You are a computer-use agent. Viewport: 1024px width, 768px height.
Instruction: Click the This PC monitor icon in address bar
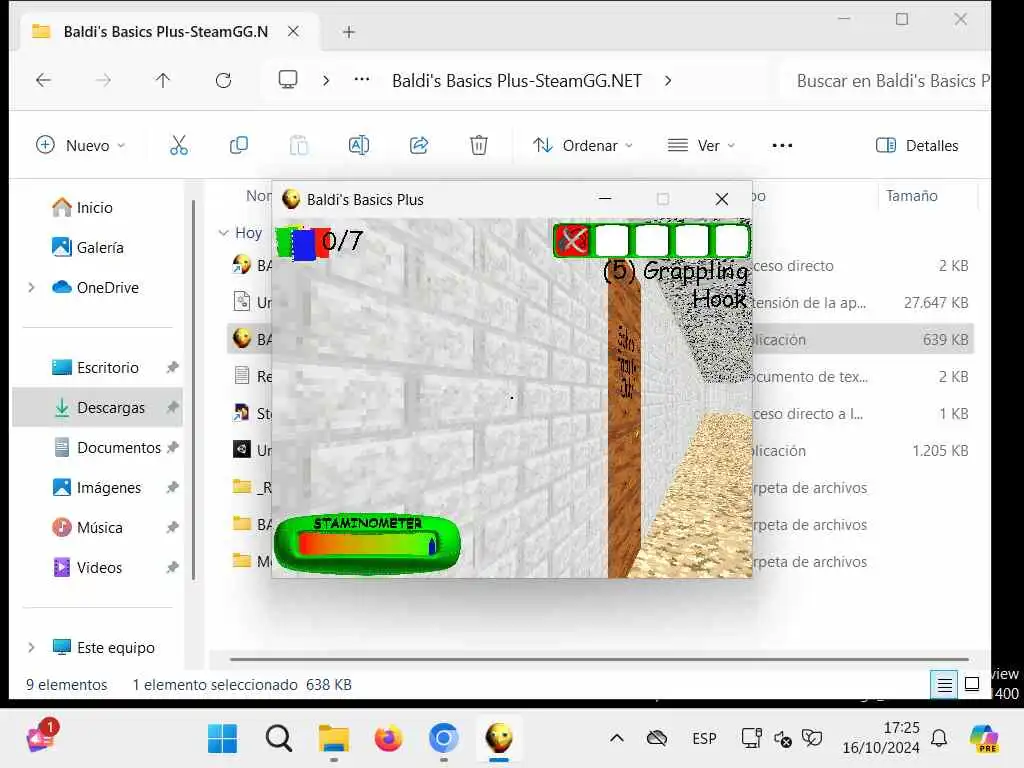coord(287,80)
